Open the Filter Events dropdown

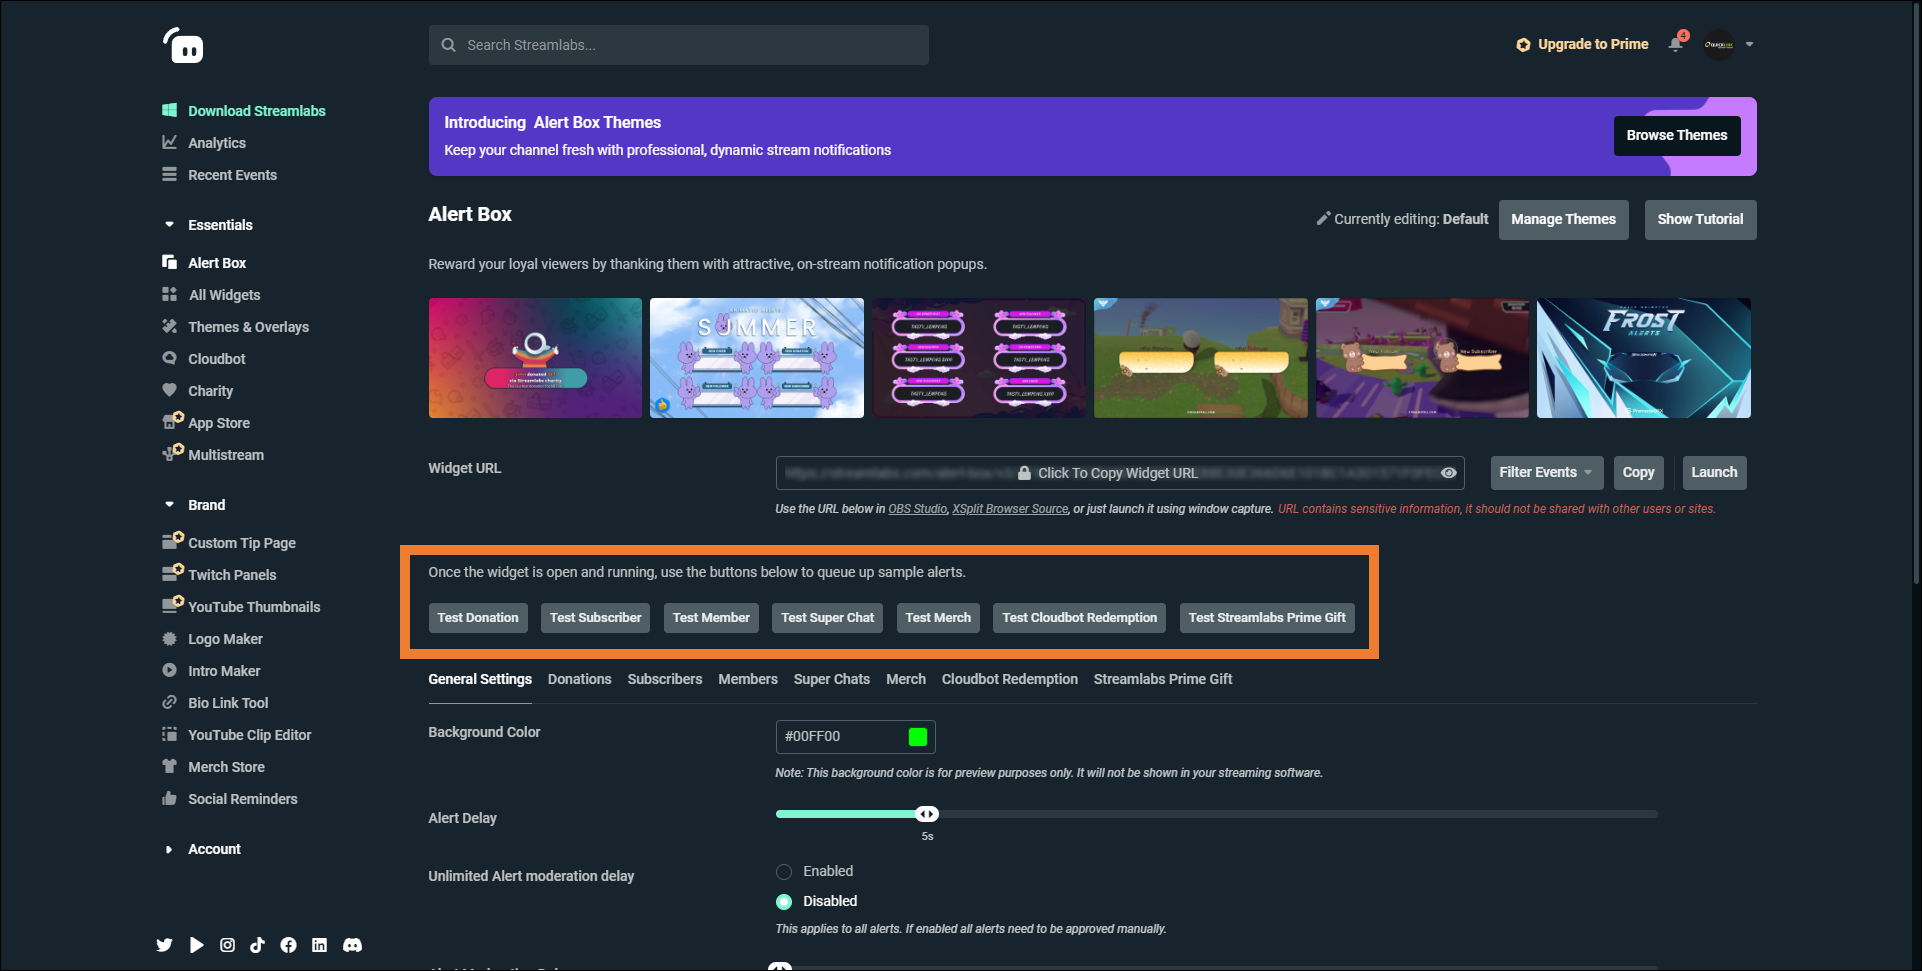(1546, 473)
